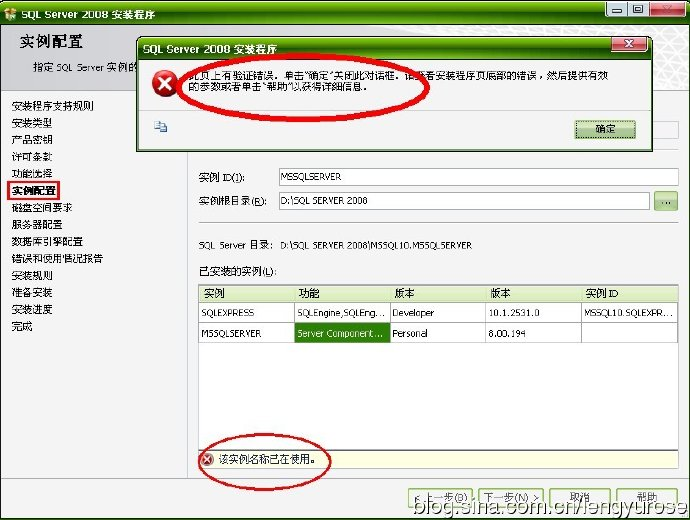Click the error icon beside 该实例名称已在使用
The width and height of the screenshot is (690, 520).
coord(207,460)
